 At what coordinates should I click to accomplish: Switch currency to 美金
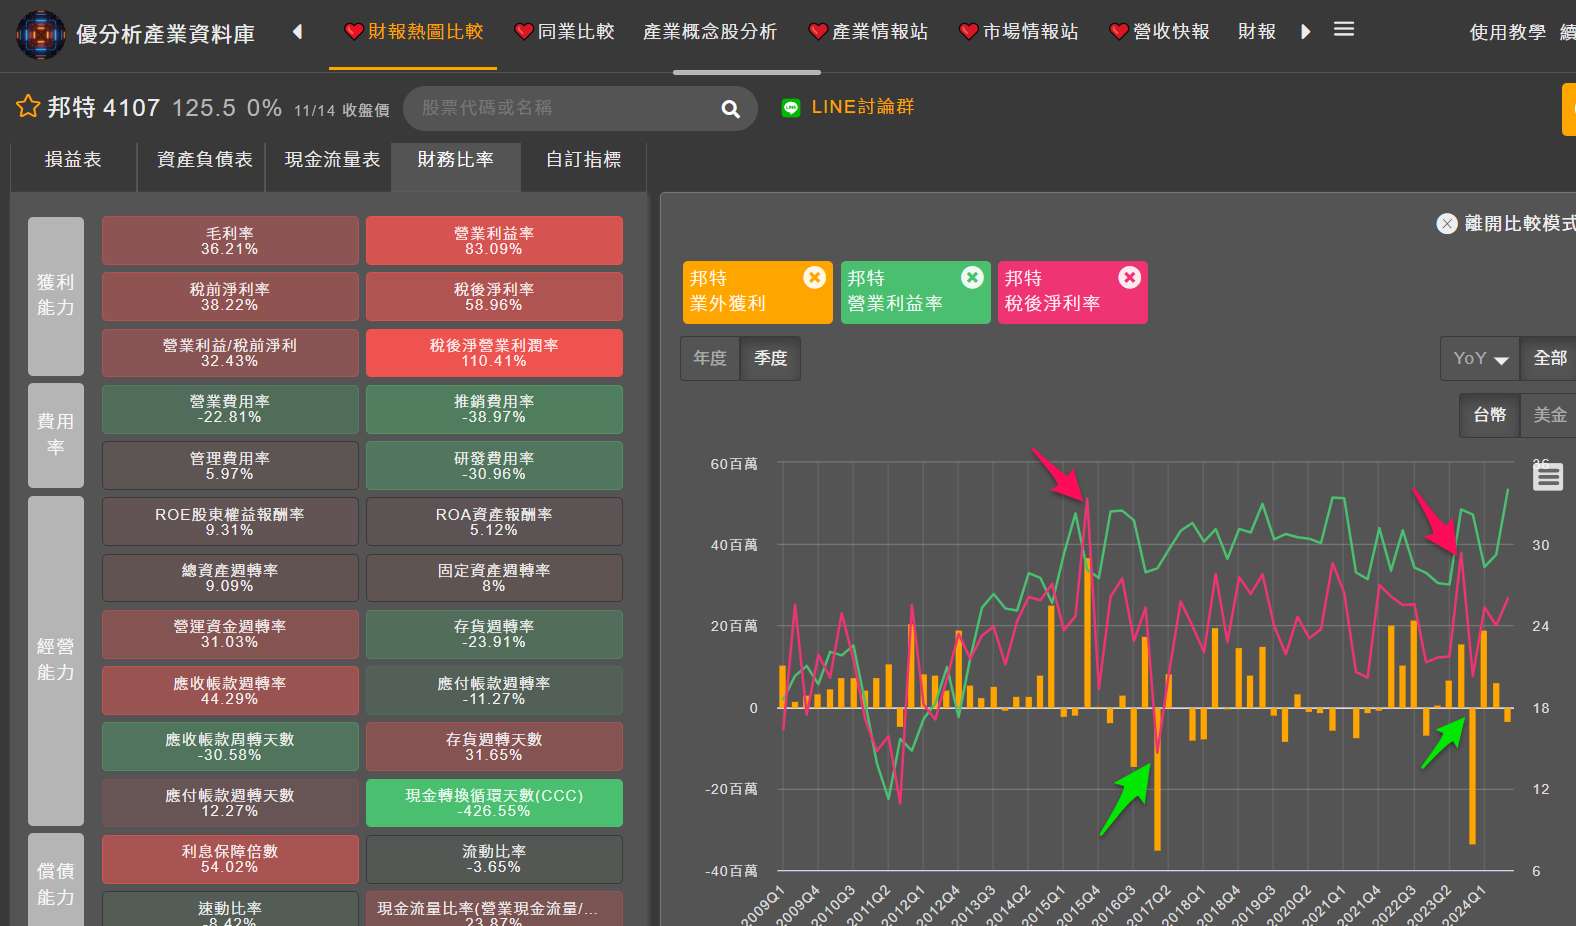(1549, 415)
